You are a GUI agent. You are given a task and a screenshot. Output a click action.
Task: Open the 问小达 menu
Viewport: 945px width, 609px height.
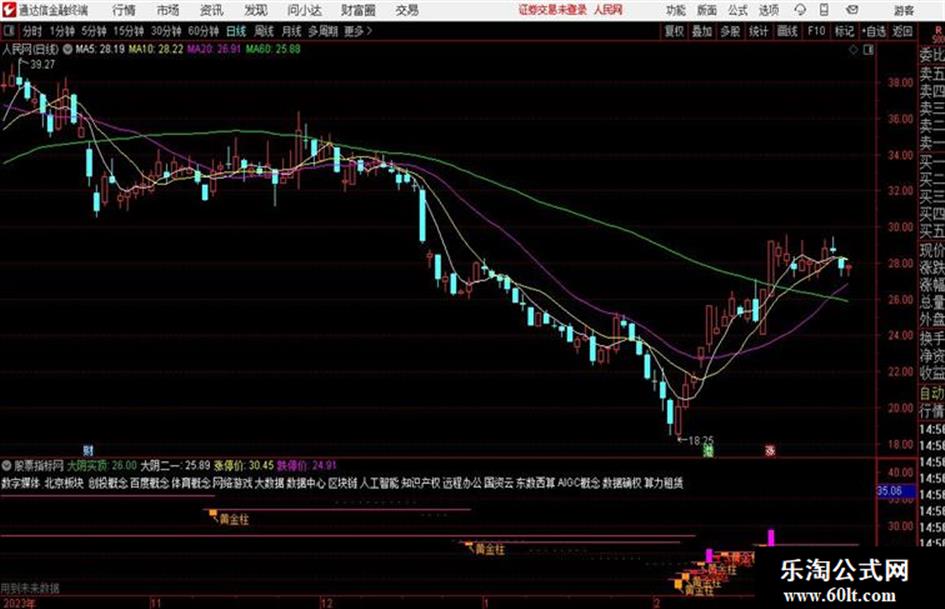(304, 10)
